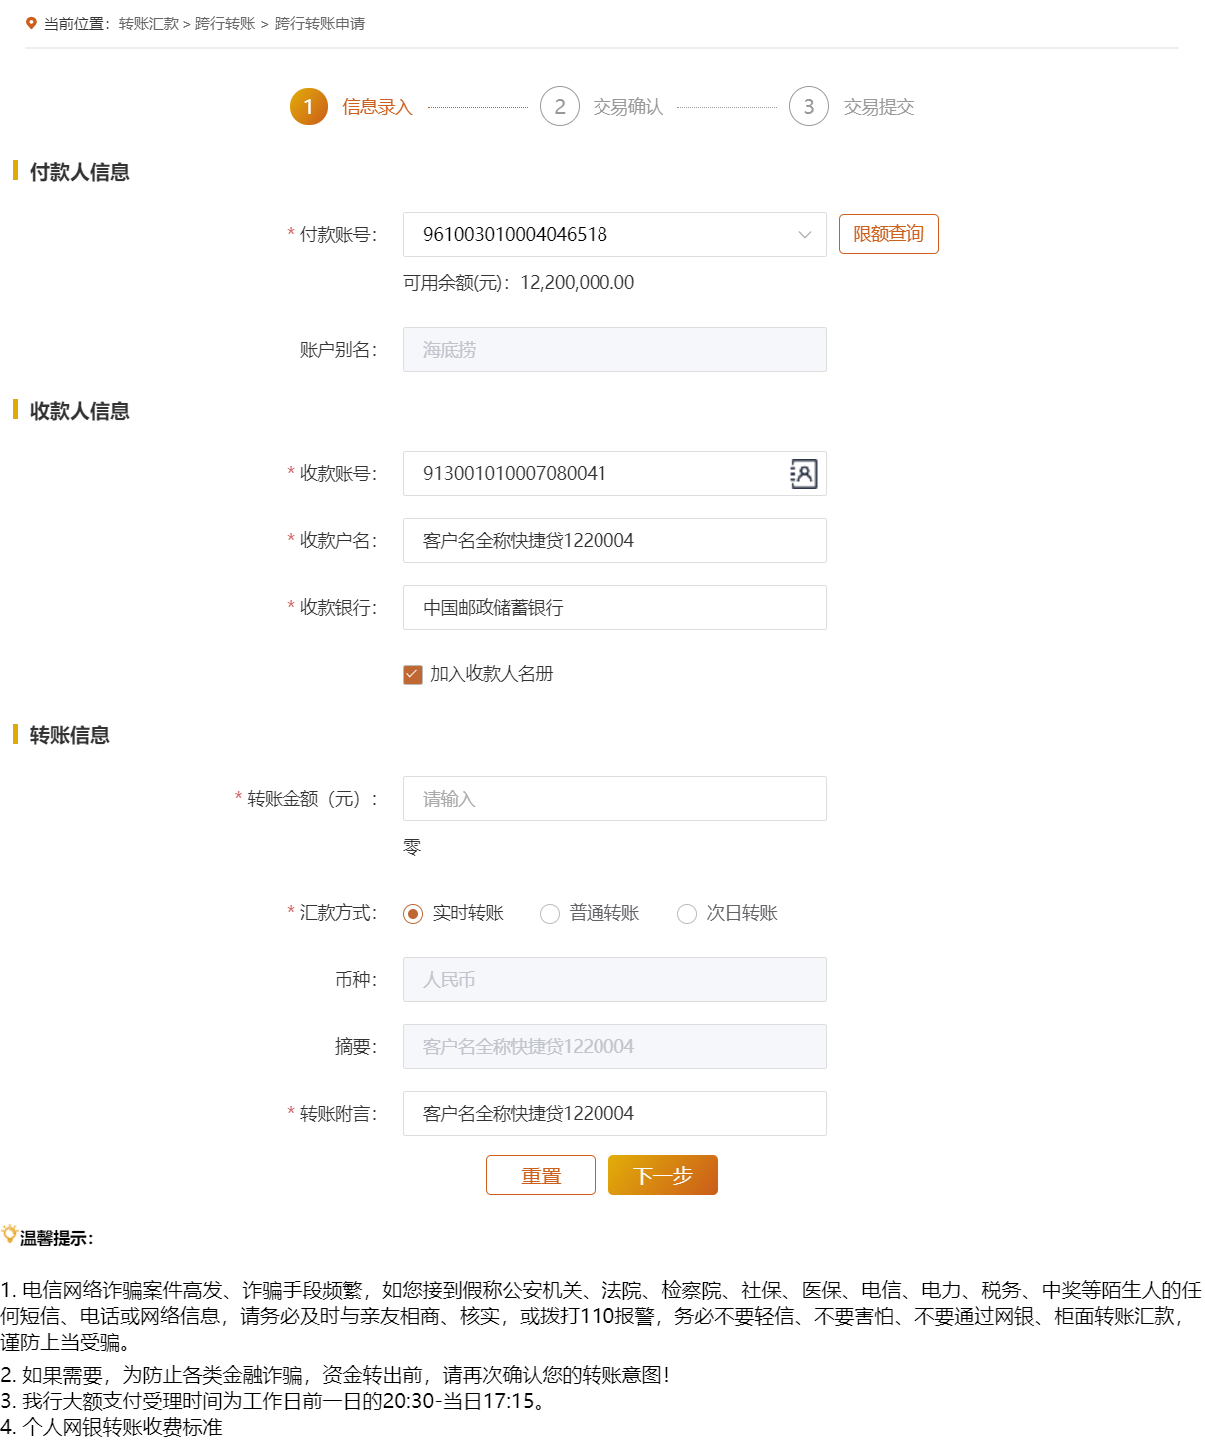Select the 次日转账 option
Screen dimensions: 1205x1450
687,913
